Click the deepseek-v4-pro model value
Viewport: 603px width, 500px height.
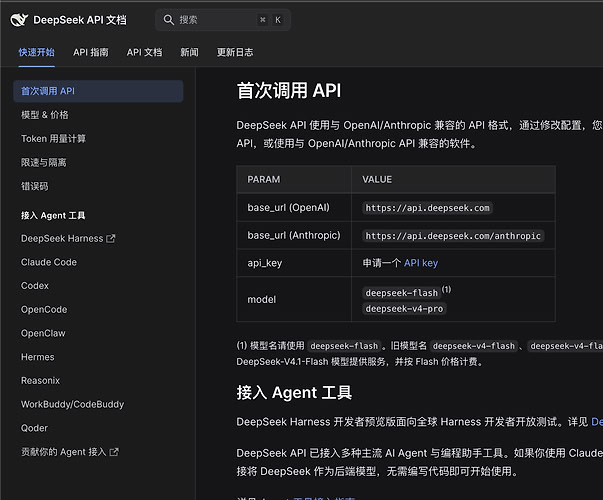(x=404, y=309)
